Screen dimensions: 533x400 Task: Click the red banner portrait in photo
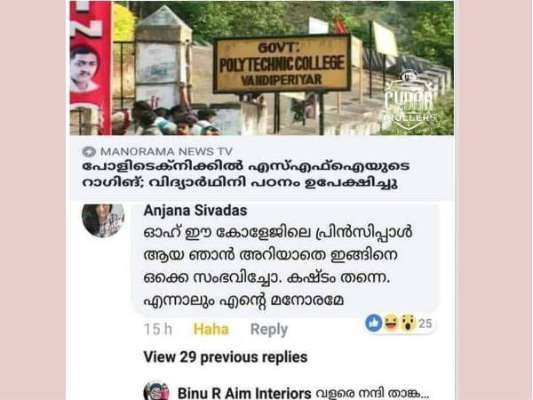84,69
